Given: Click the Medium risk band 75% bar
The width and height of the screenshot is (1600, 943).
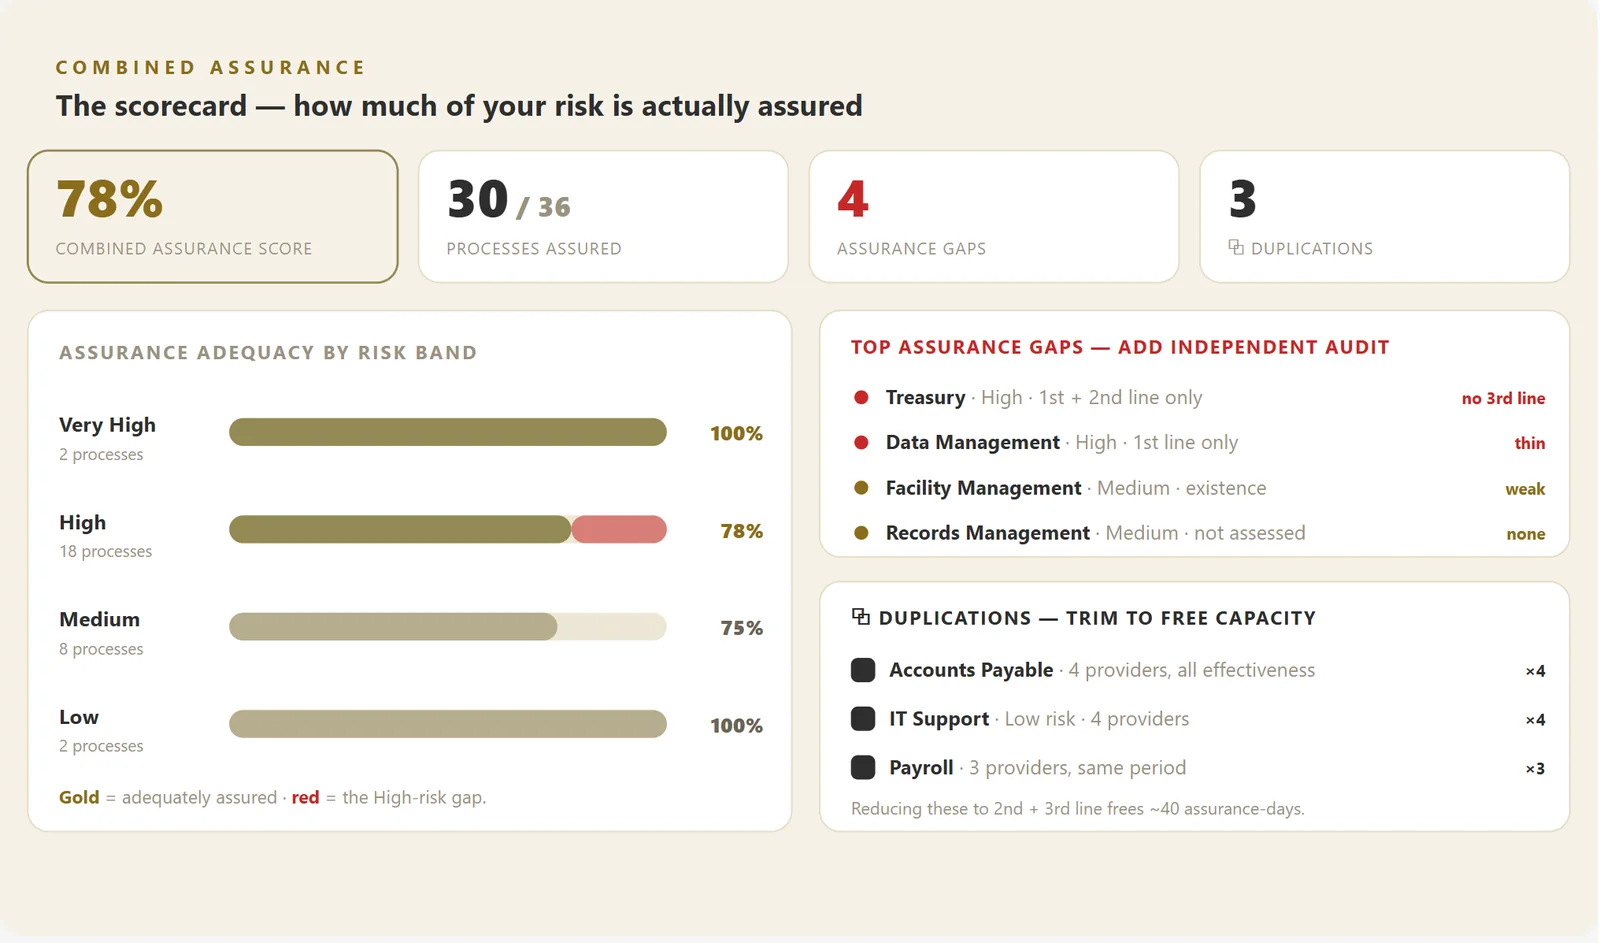Looking at the screenshot, I should tap(448, 627).
